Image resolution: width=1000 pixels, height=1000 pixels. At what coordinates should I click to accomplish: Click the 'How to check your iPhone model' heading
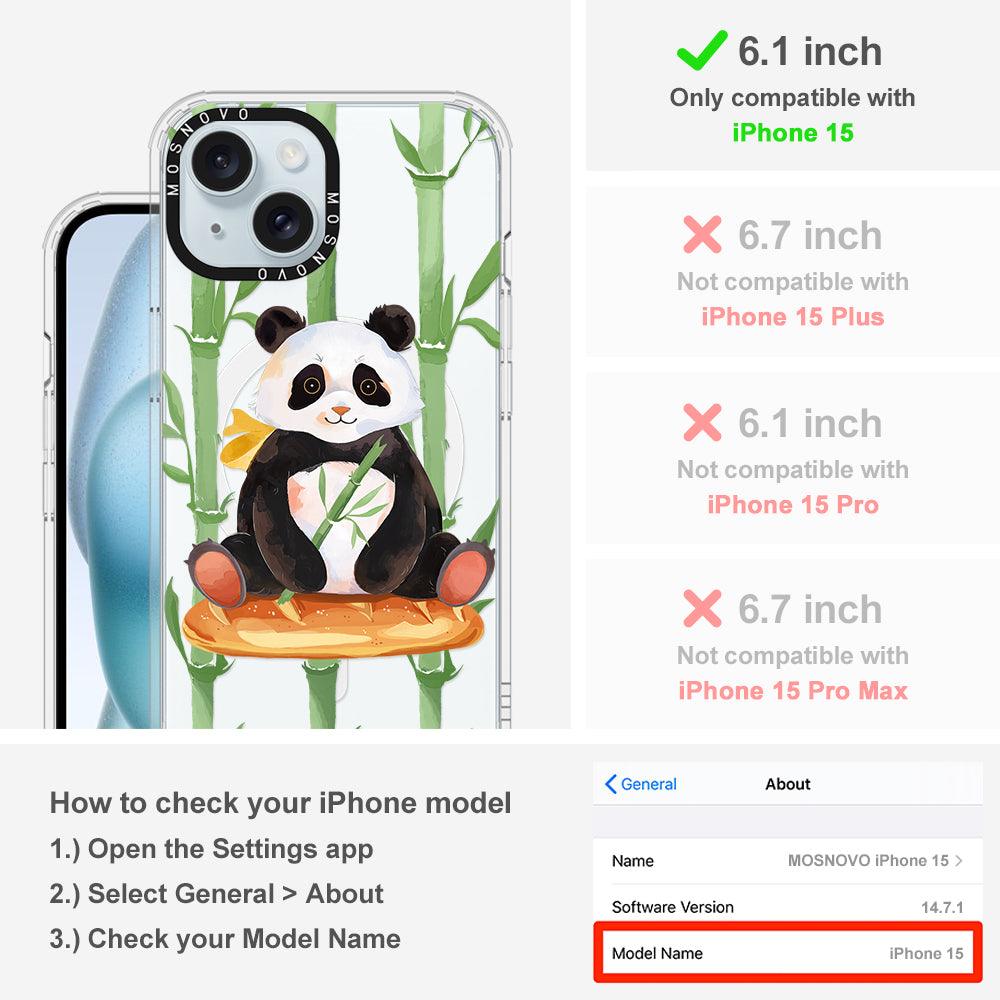click(281, 802)
